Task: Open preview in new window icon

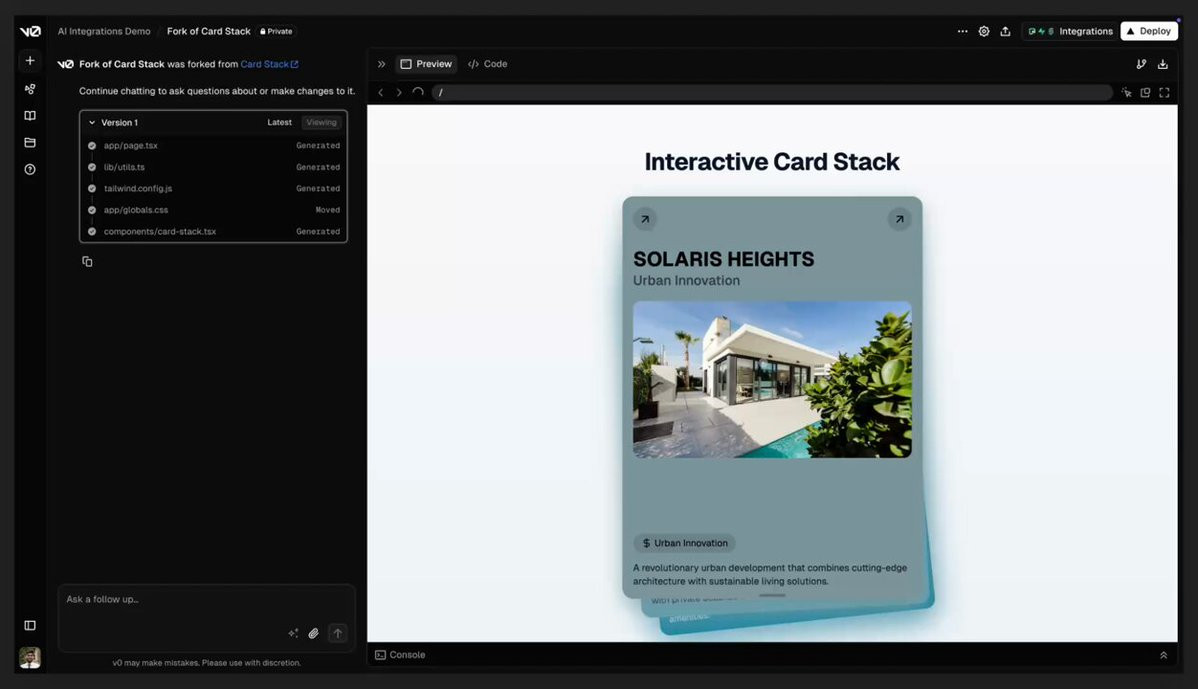Action: coord(1145,92)
